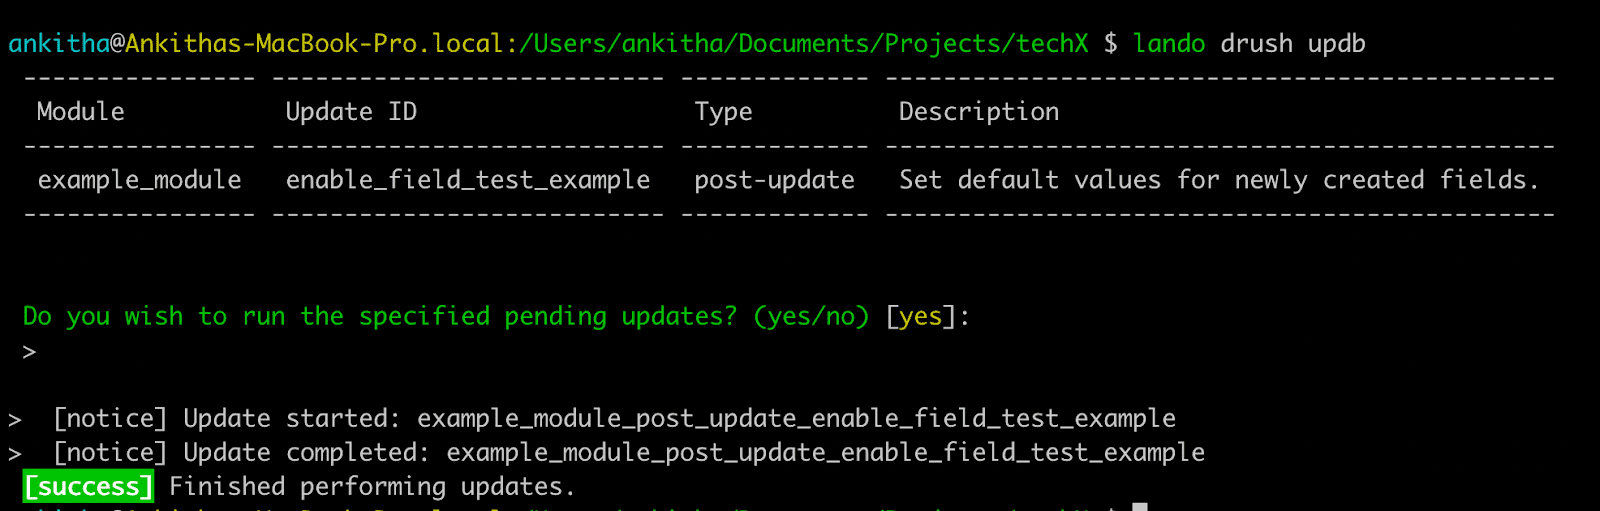Click the Description column header

point(978,112)
